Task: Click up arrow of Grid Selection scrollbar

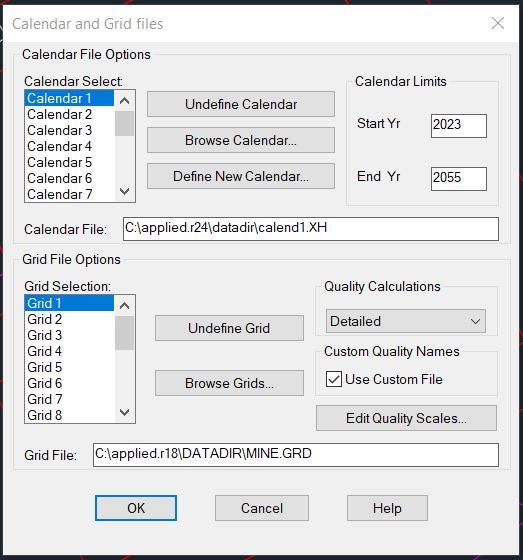Action: [124, 306]
